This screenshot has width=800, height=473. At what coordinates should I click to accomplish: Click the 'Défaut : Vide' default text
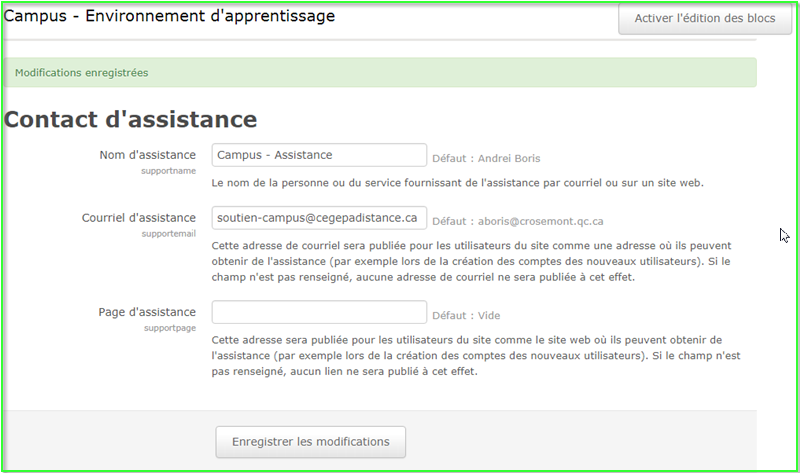click(465, 316)
